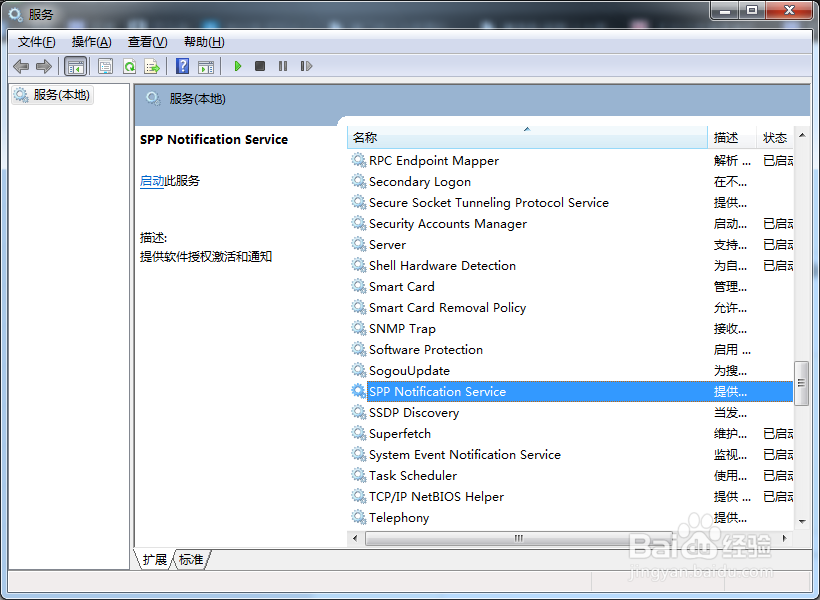Toggle the console tree pane icon

coord(75,66)
